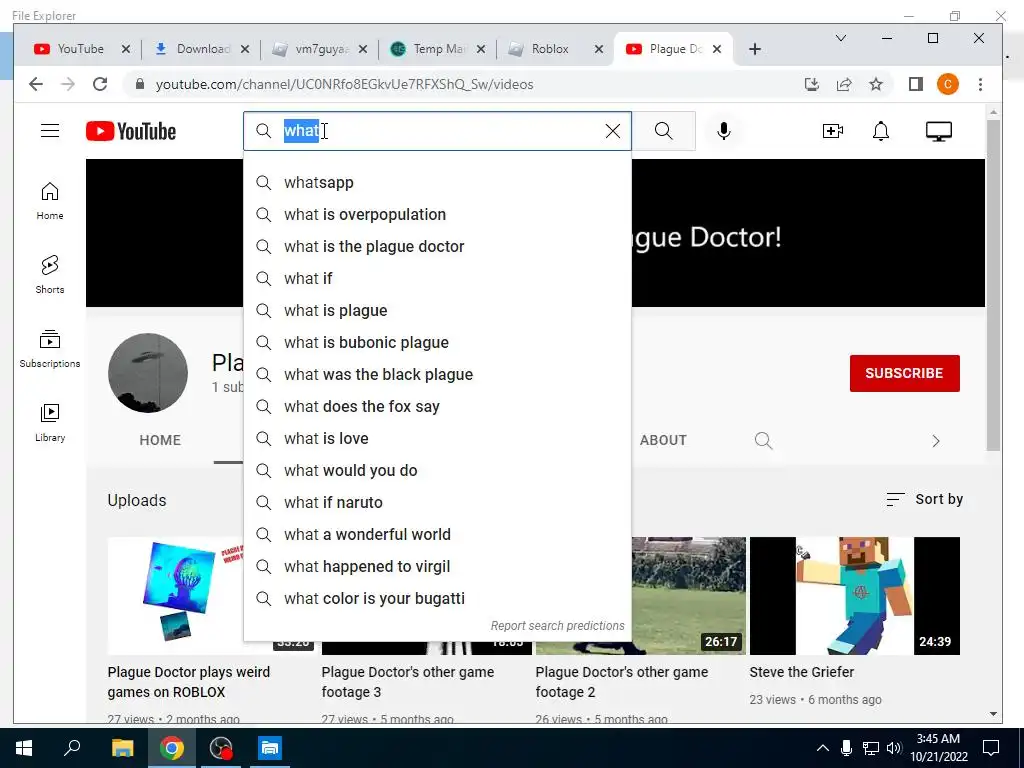Open the channel ABOUT tab
Screen dimensions: 1024x768
pyautogui.click(x=663, y=440)
